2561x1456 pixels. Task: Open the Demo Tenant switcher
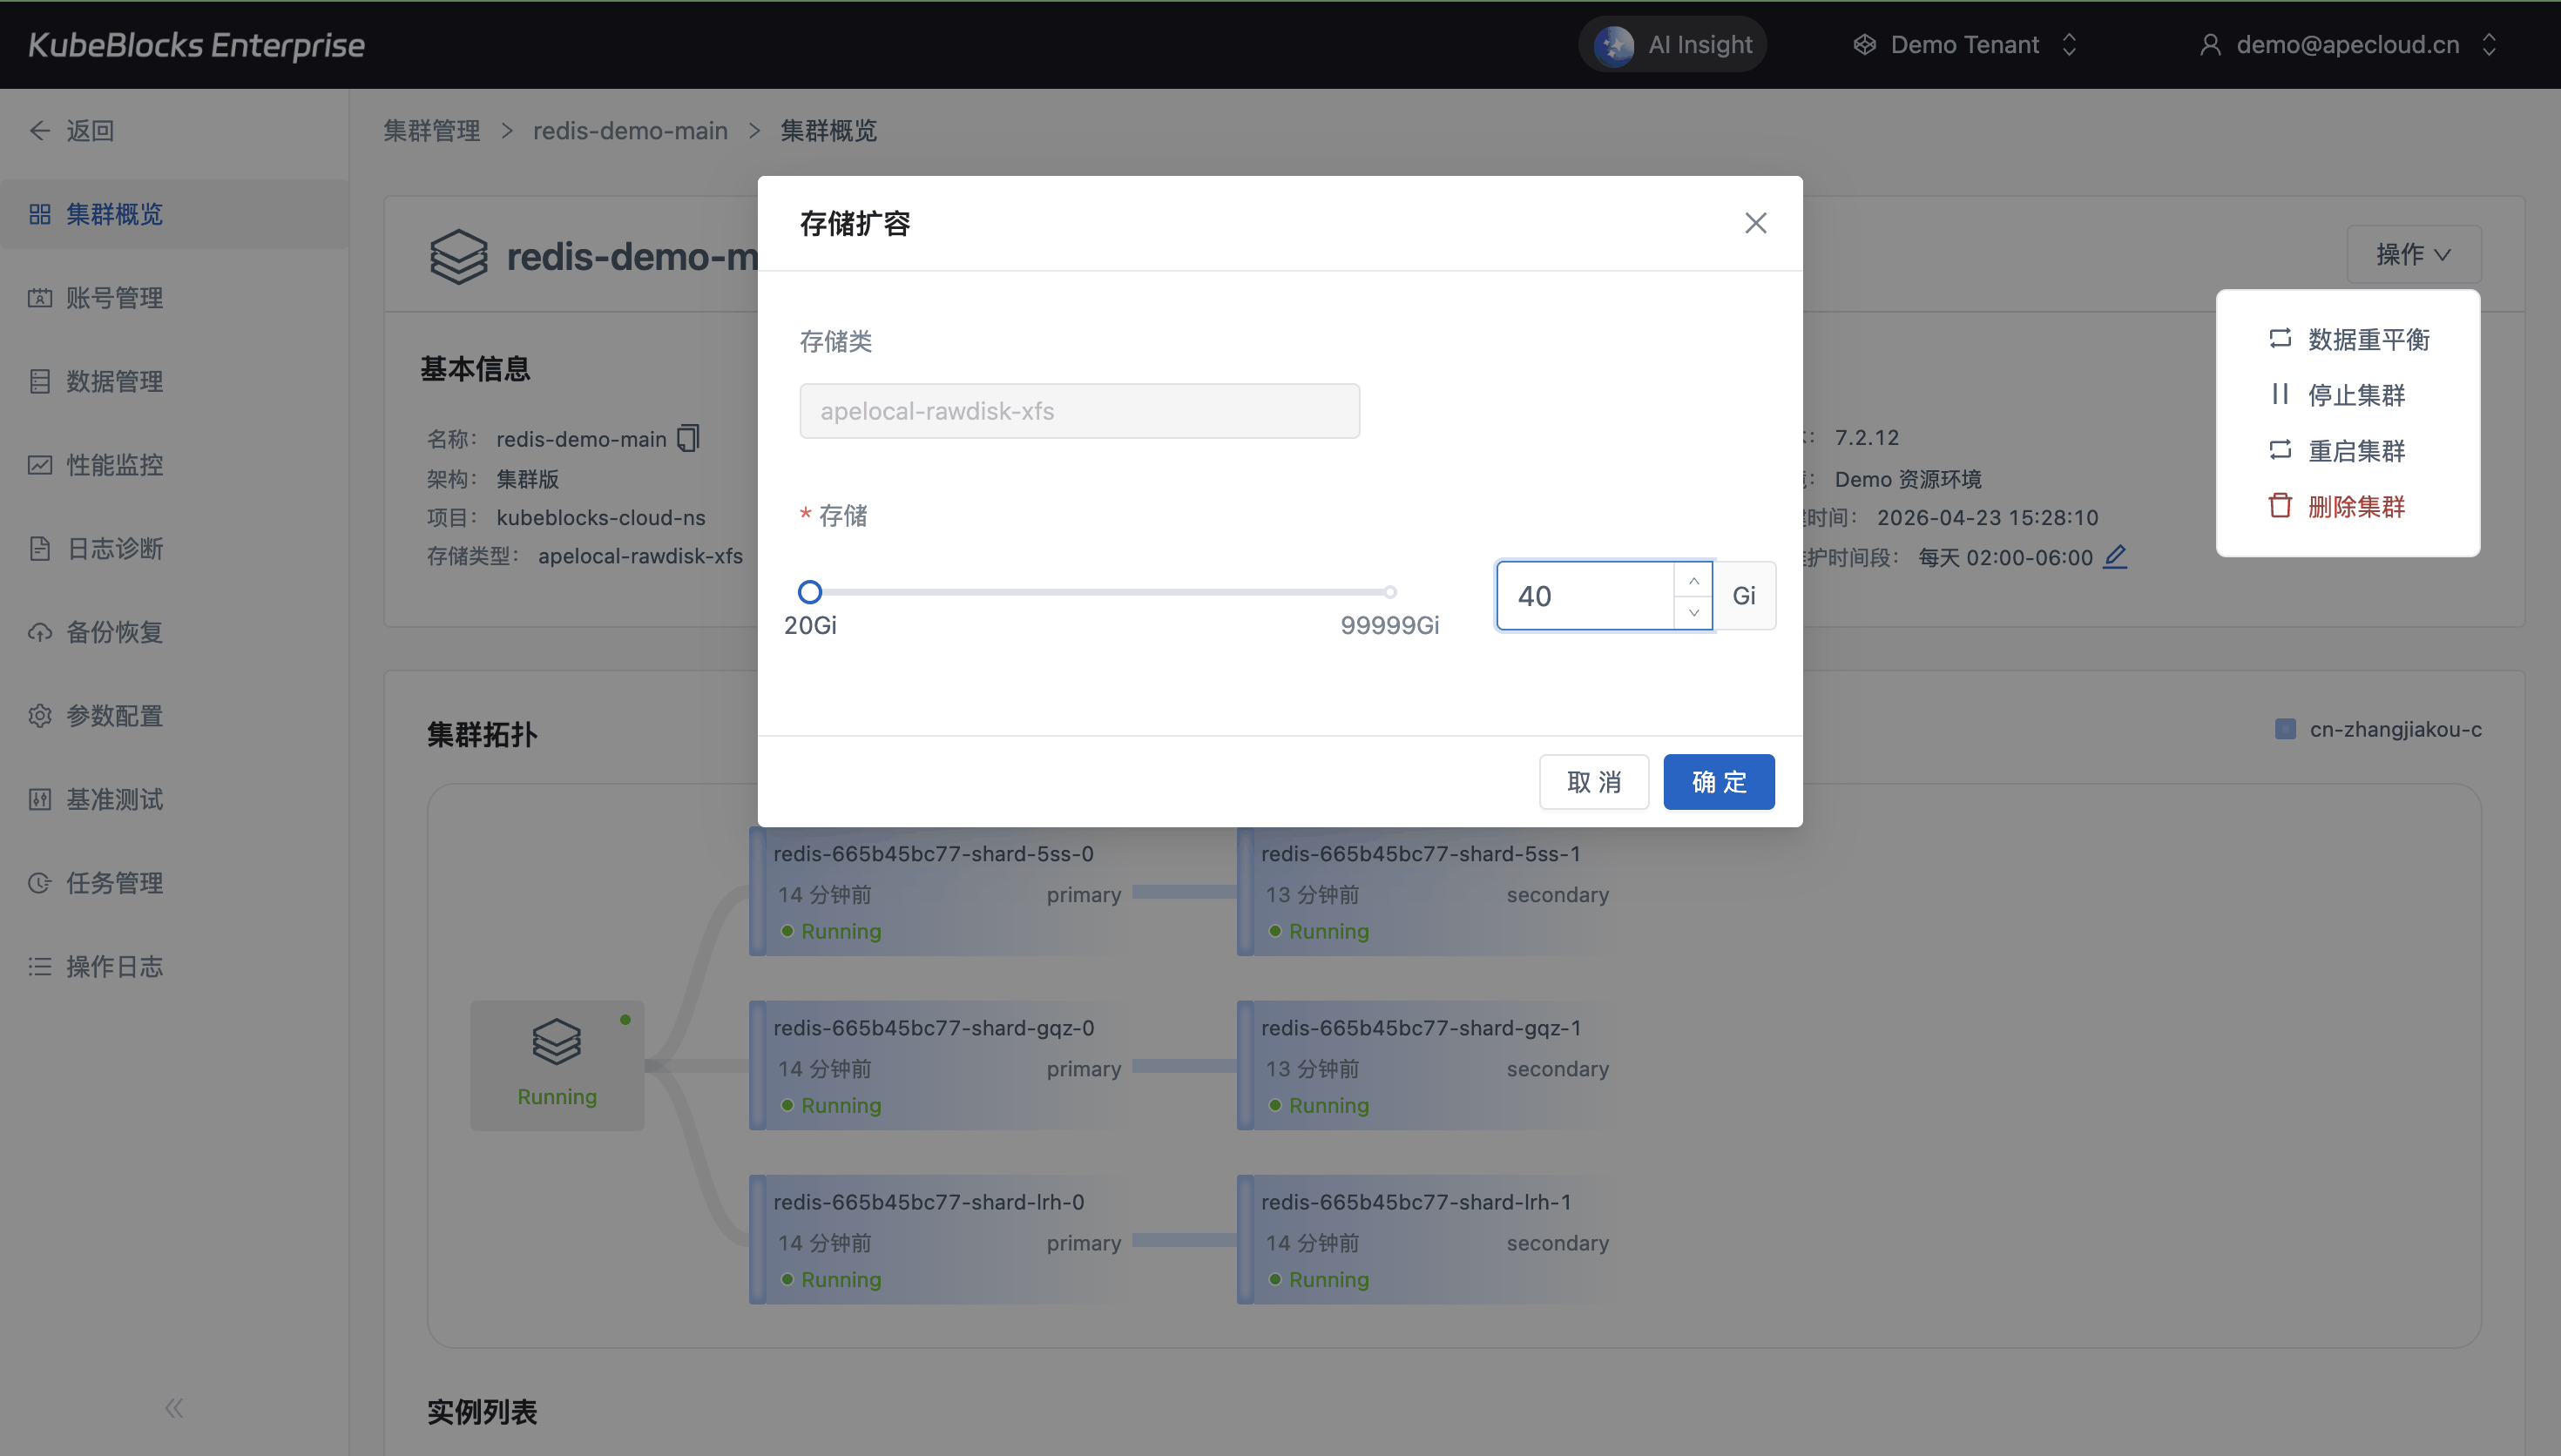coord(1965,45)
